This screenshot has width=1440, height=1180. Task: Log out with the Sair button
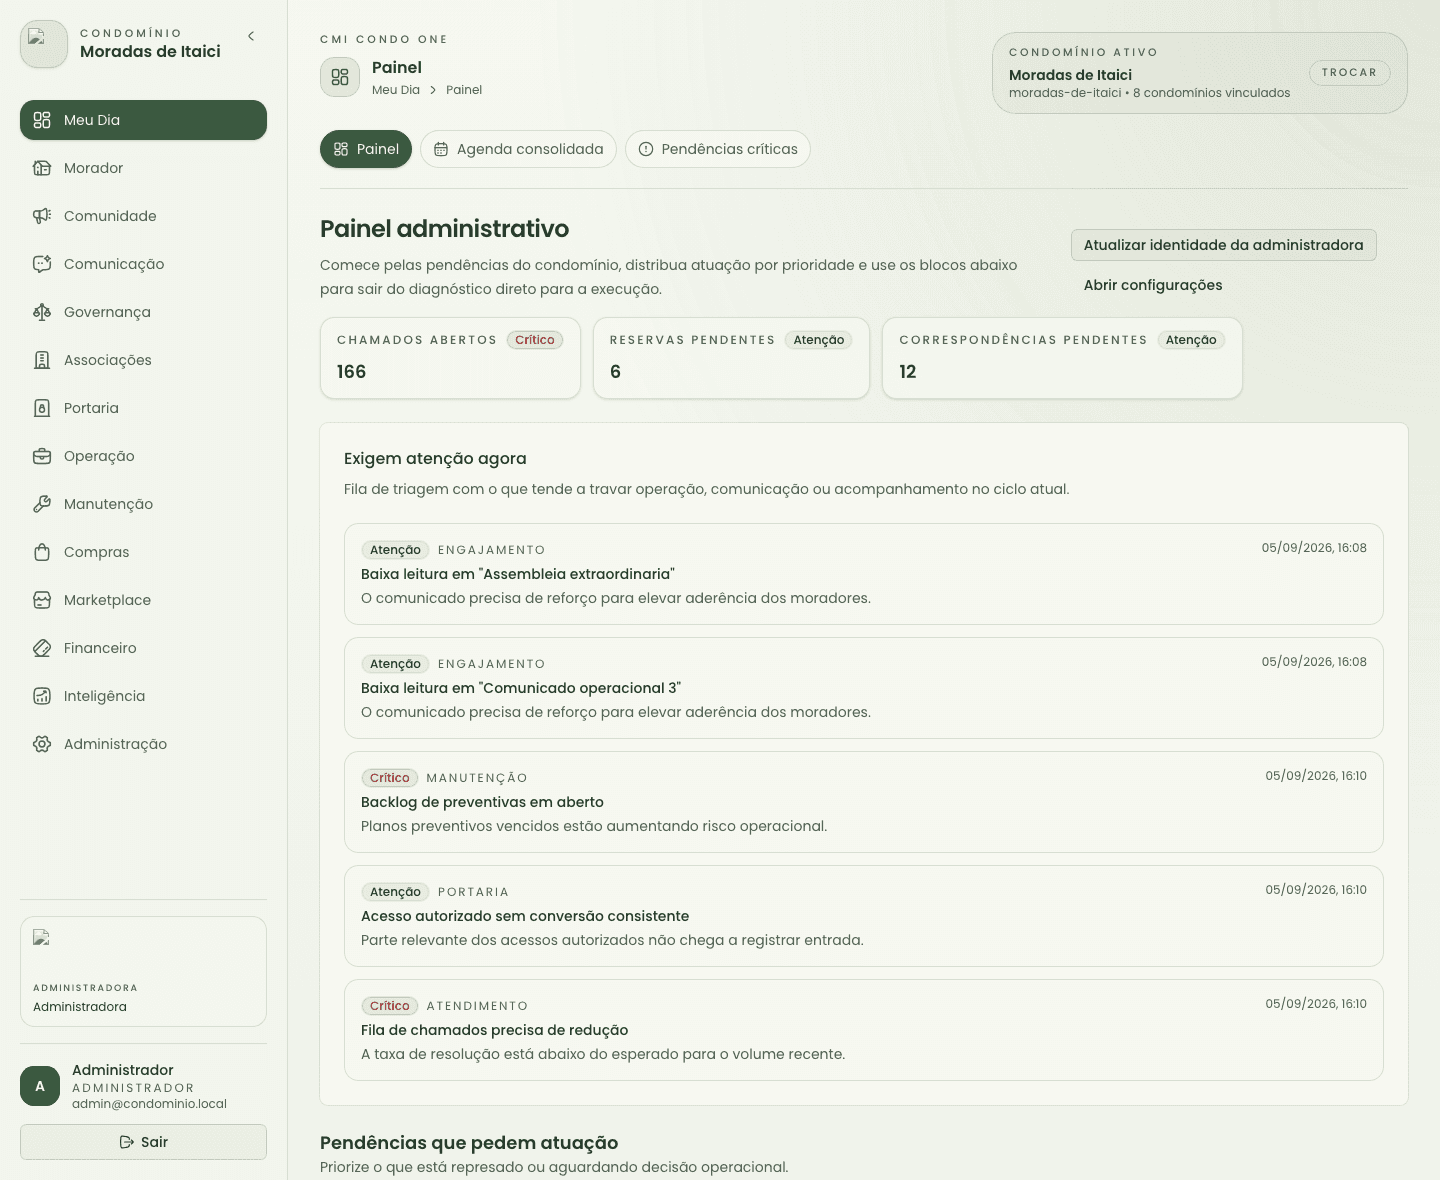tap(143, 1142)
